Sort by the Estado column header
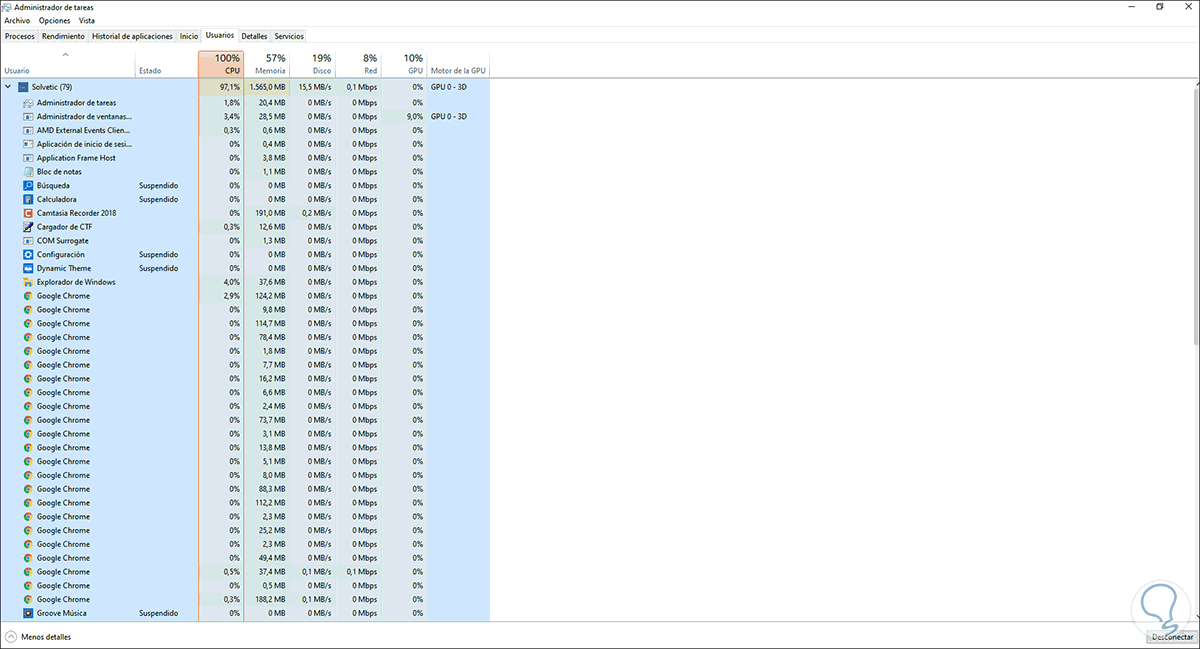The height and width of the screenshot is (649, 1200). point(166,64)
